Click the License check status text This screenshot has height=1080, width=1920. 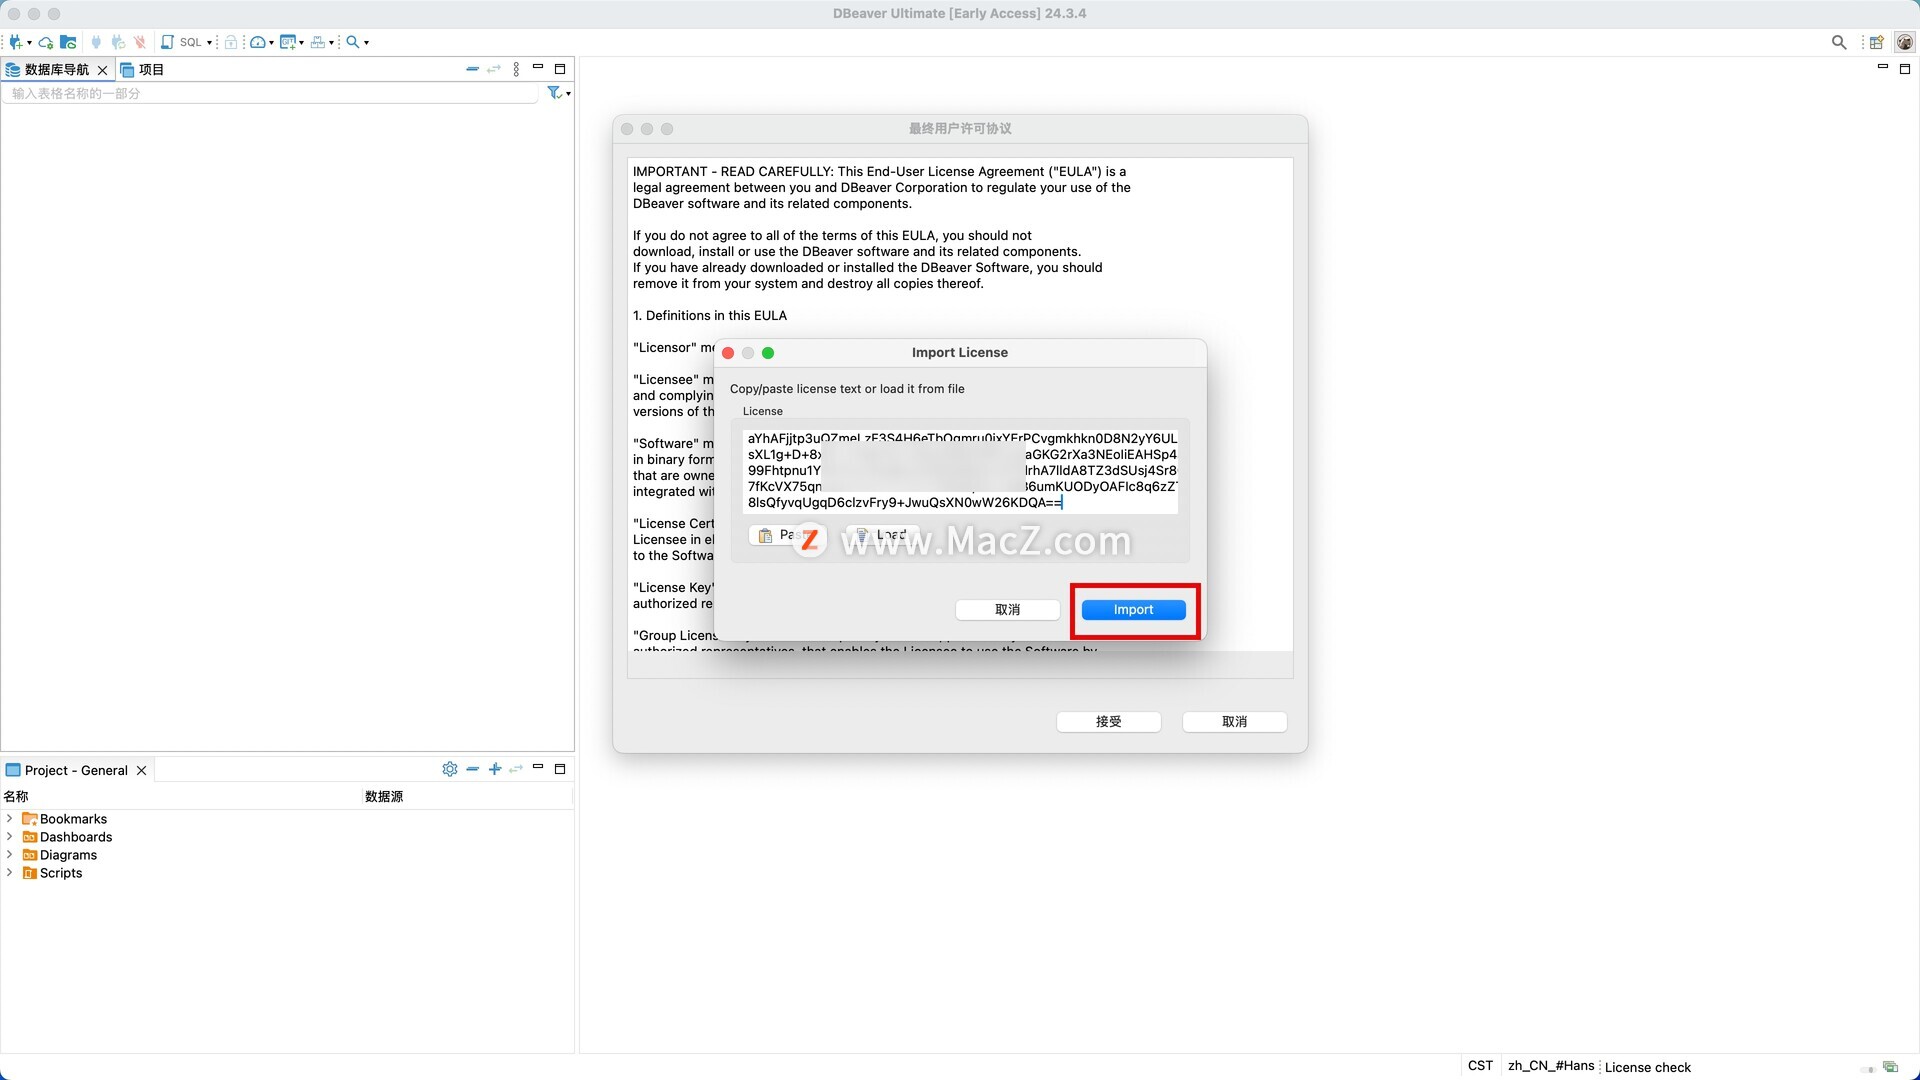pos(1648,1067)
